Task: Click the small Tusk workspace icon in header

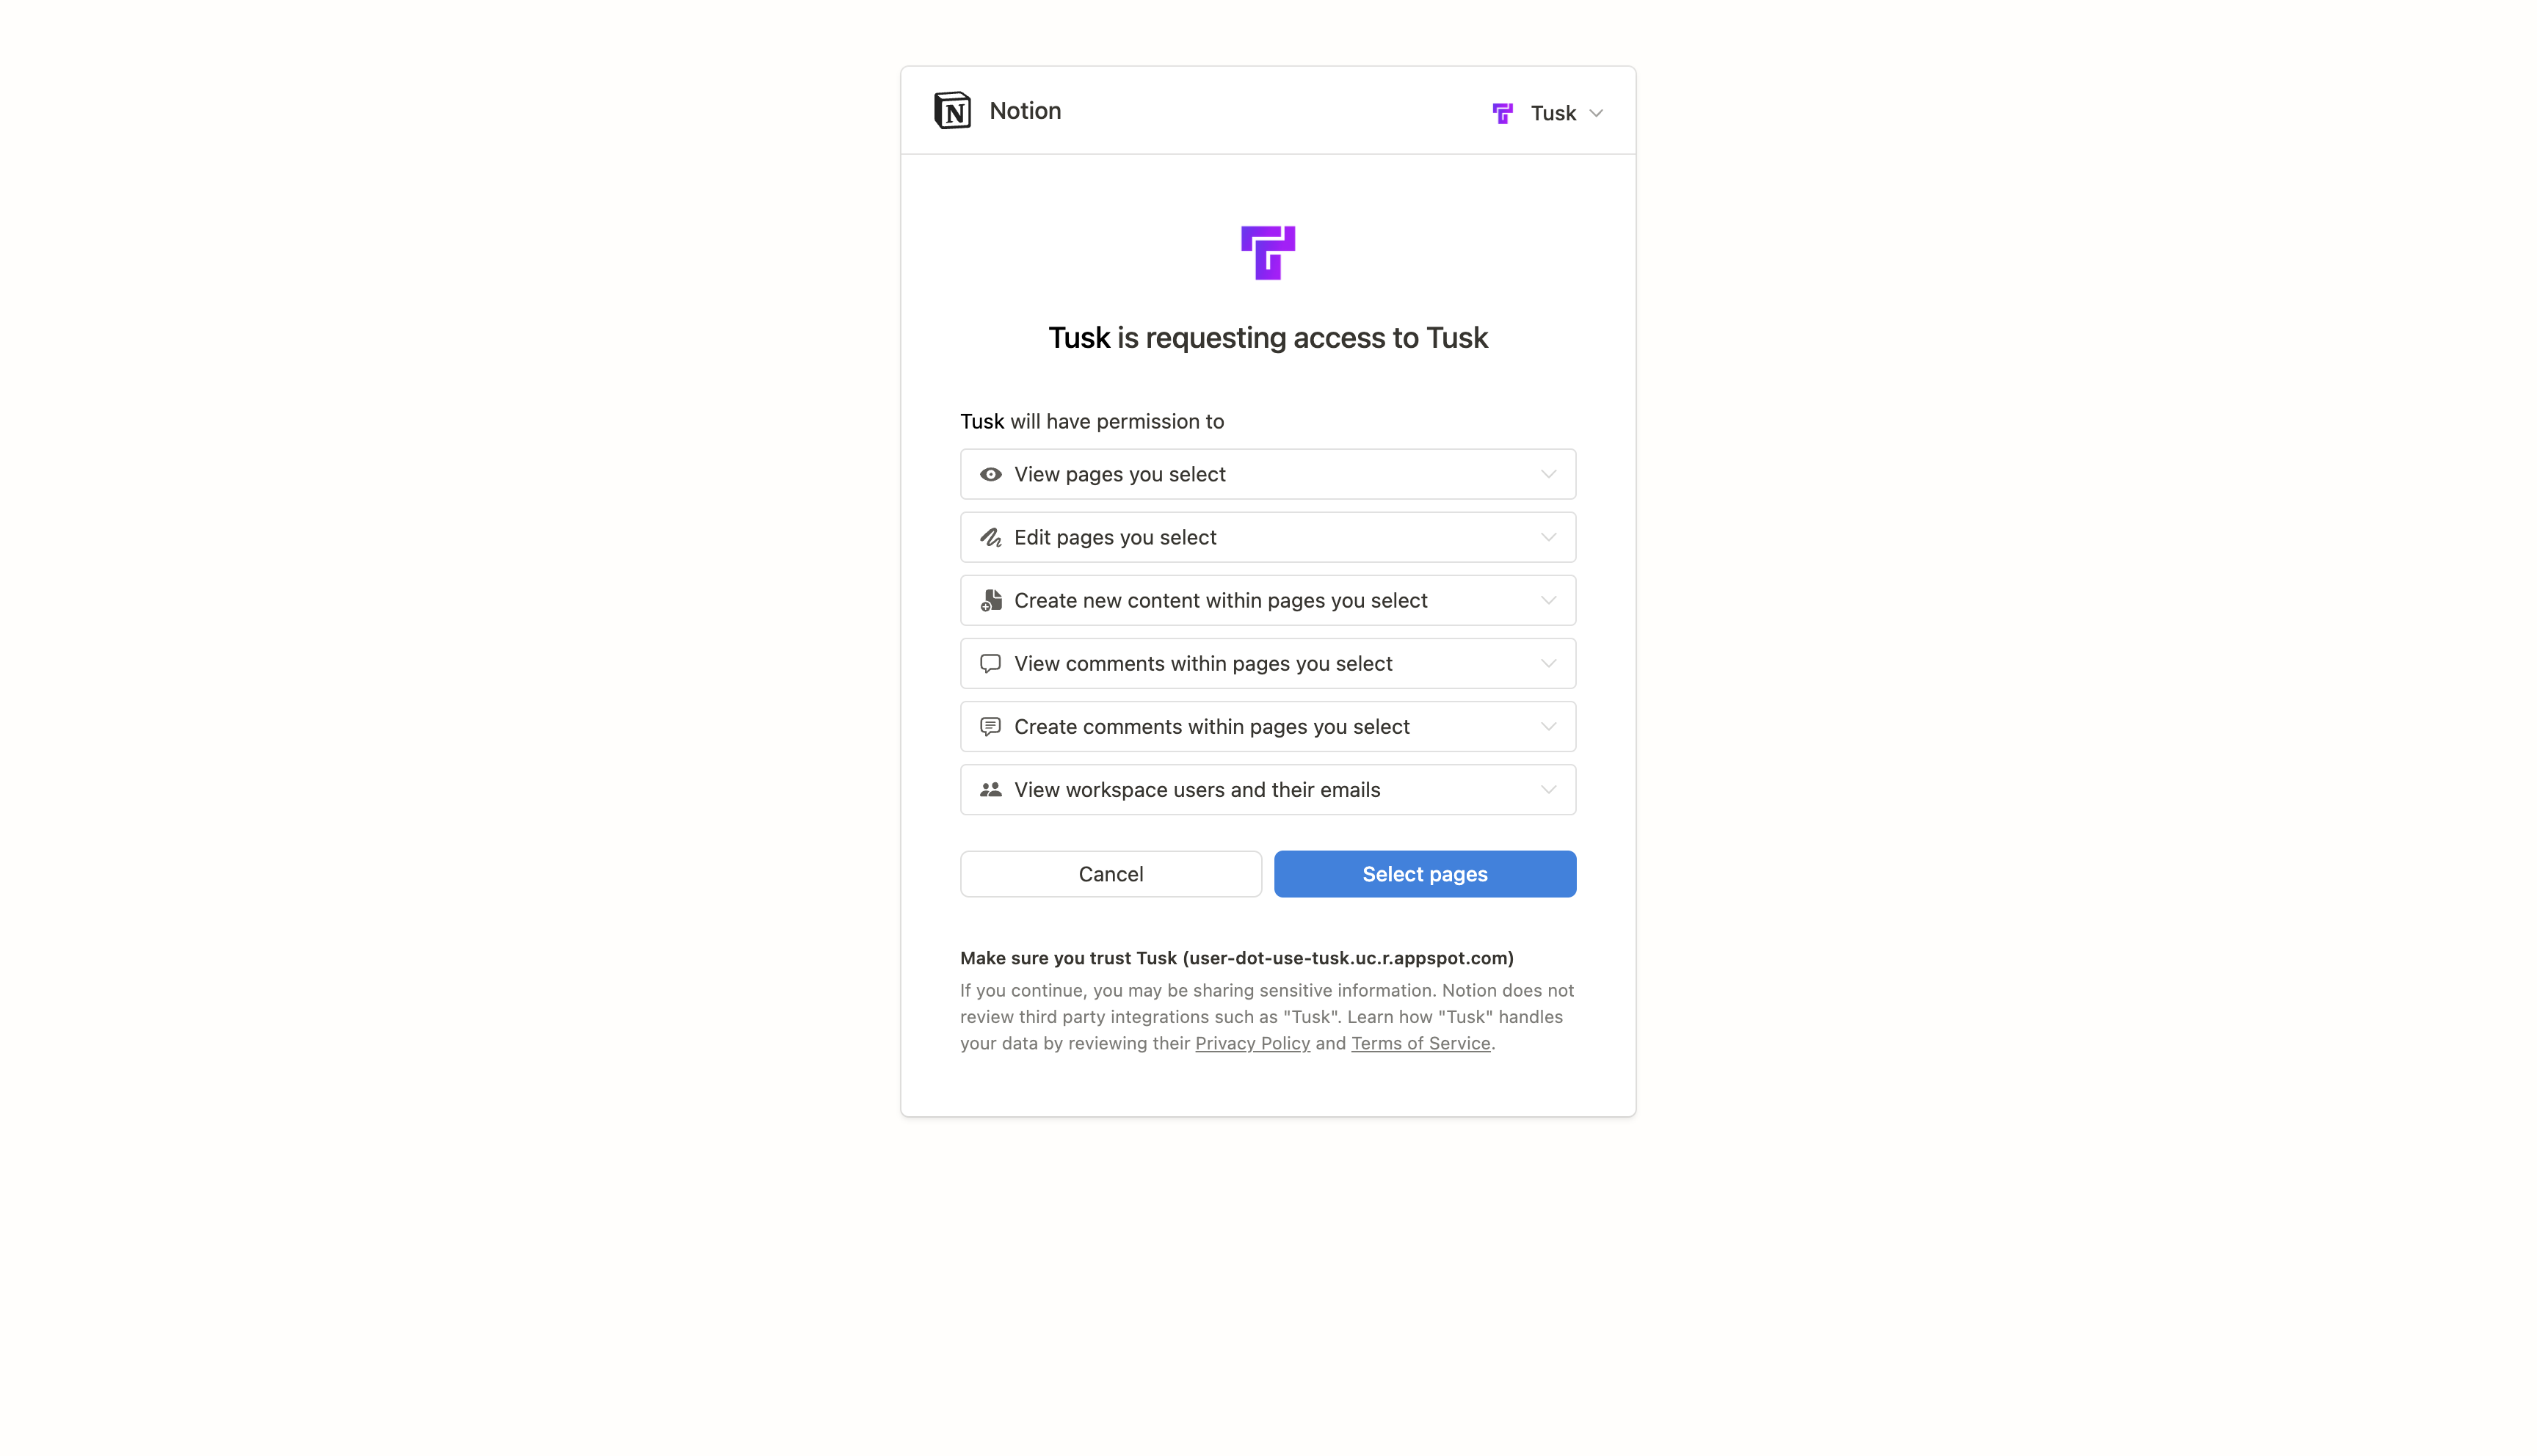Action: coord(1502,113)
